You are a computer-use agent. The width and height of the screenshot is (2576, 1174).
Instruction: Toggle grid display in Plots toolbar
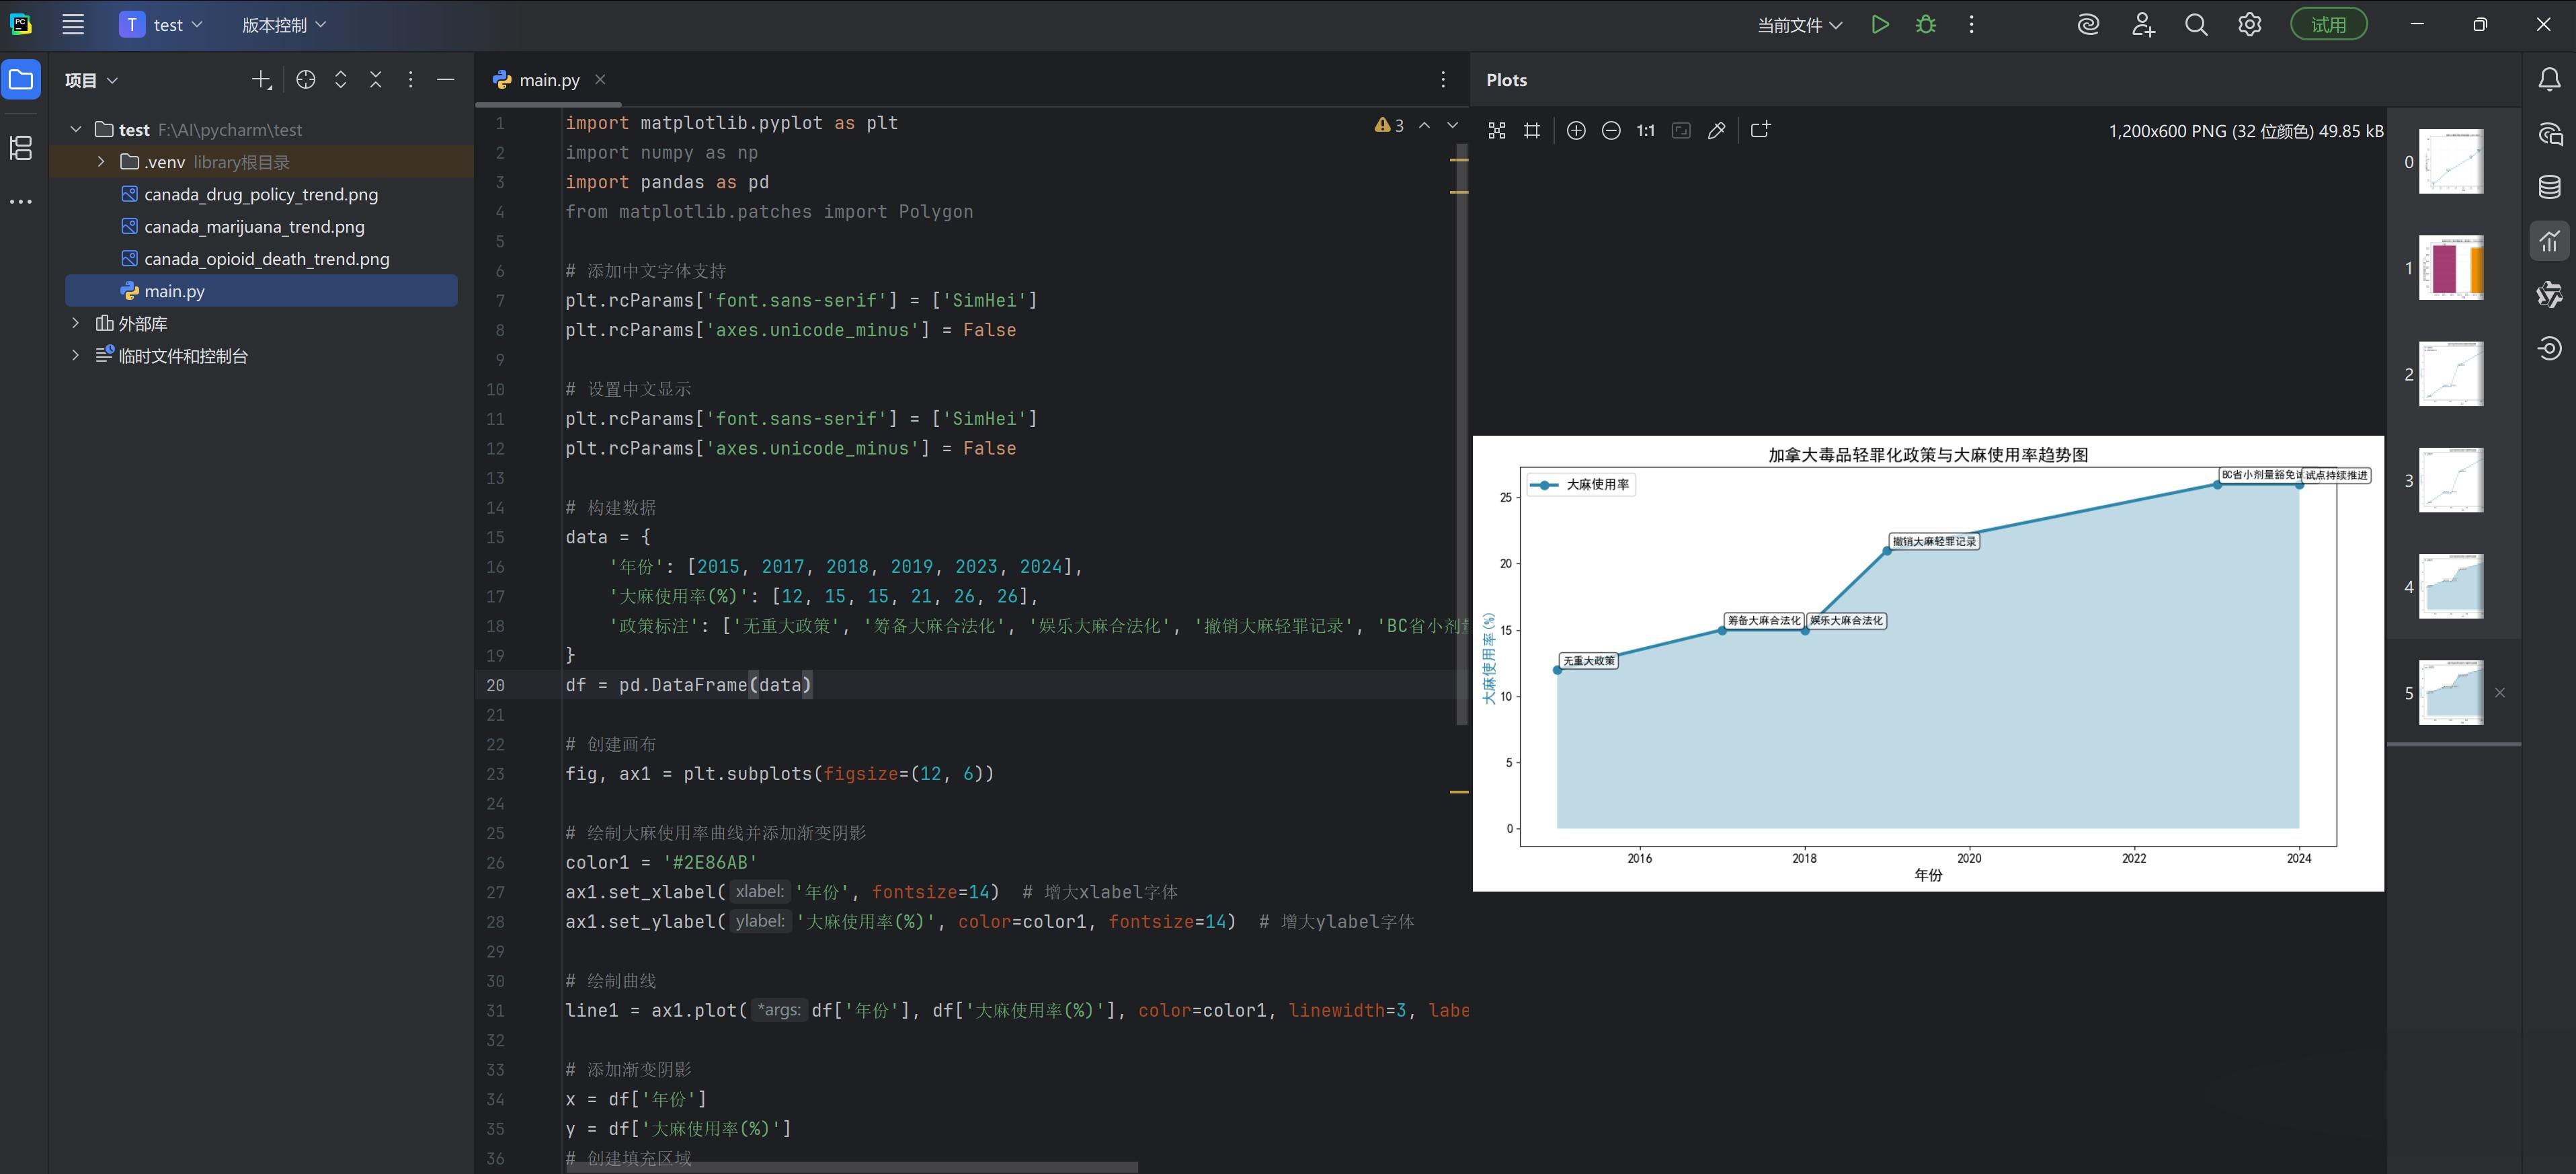(1531, 131)
